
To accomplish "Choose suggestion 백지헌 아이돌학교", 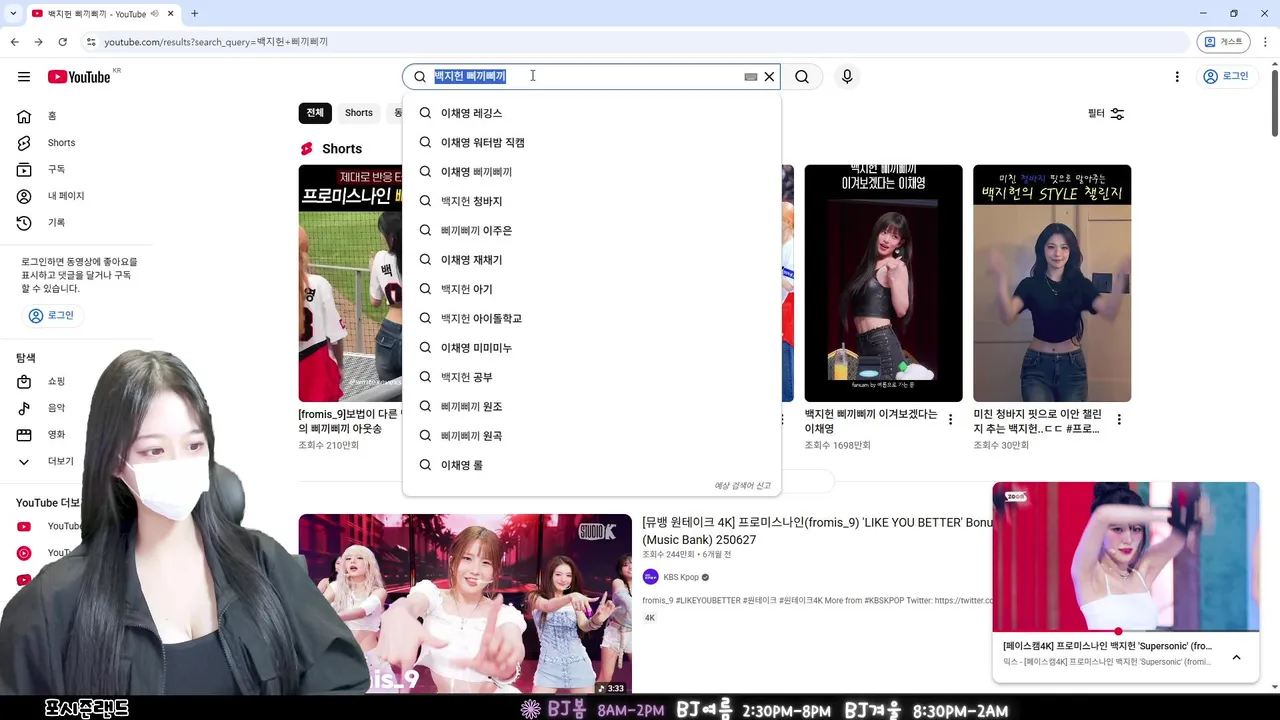I will 592,319.
